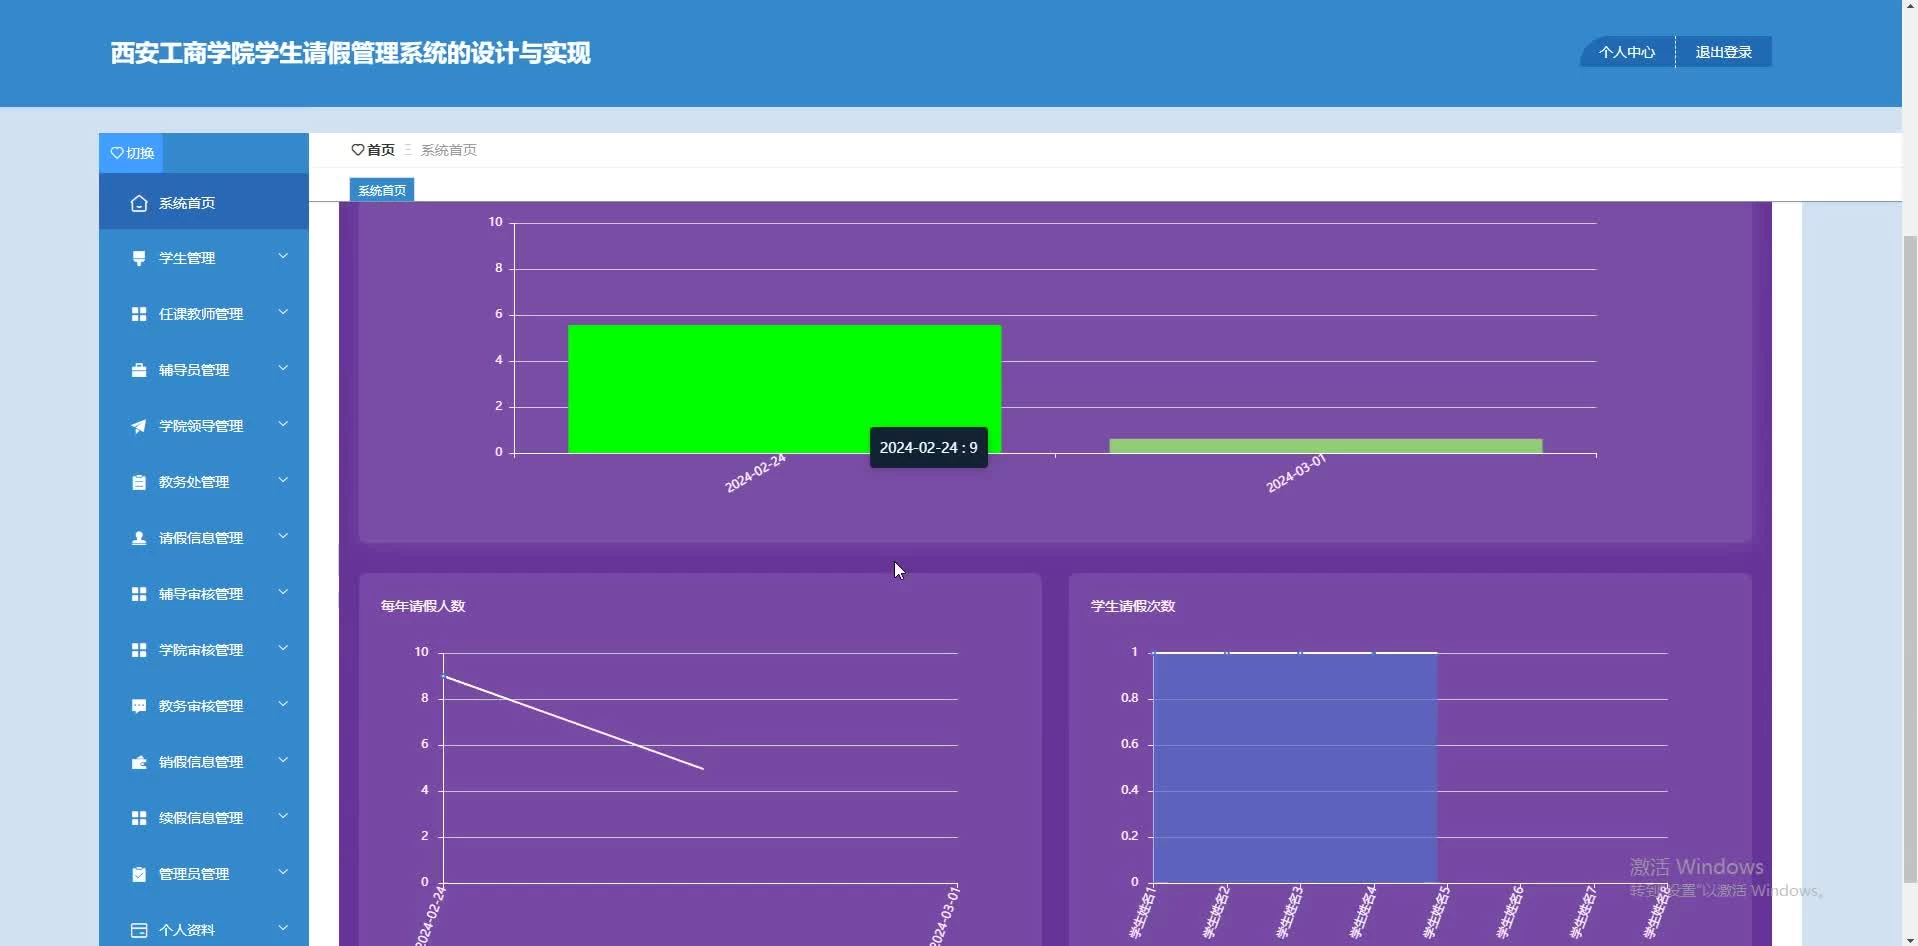Click the home icon beside 系统首页
1918x946 pixels.
[139, 203]
